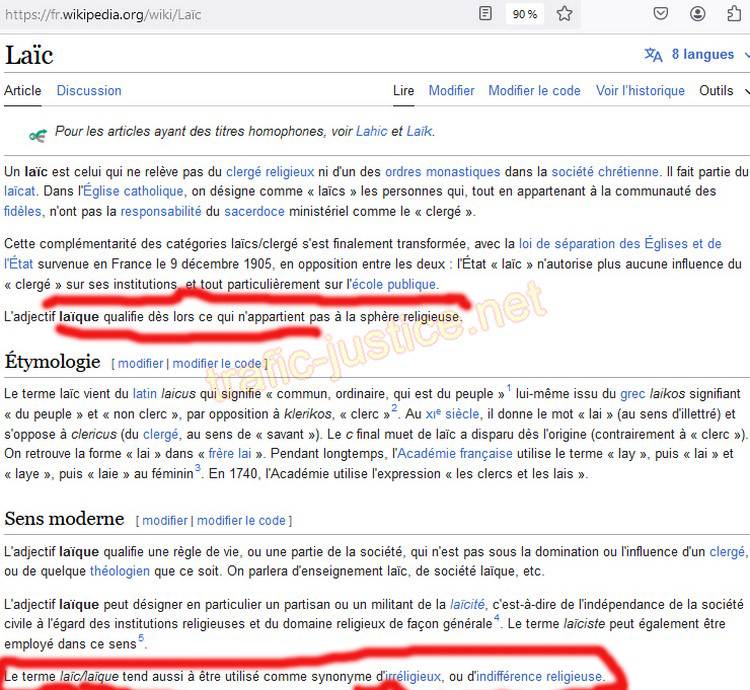The width and height of the screenshot is (750, 690).
Task: Click the modifier link beside Étymologie
Action: (140, 363)
